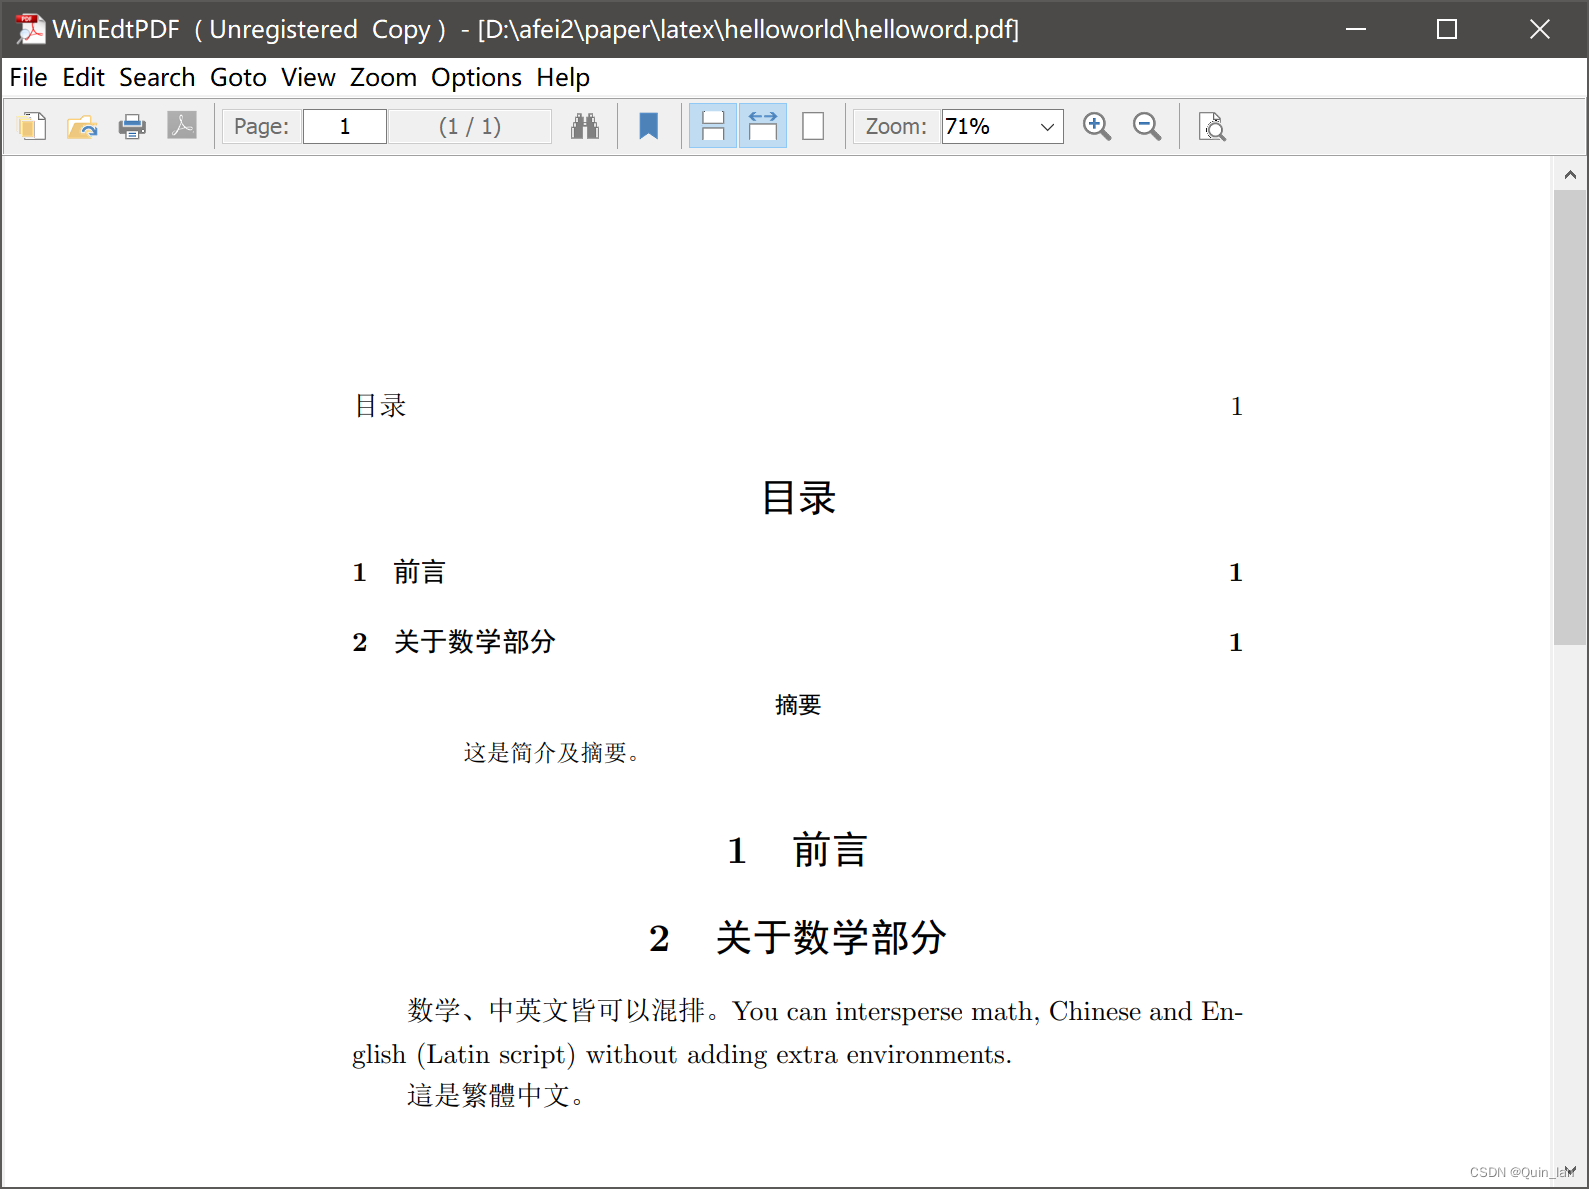Open the Search menu

(x=157, y=77)
